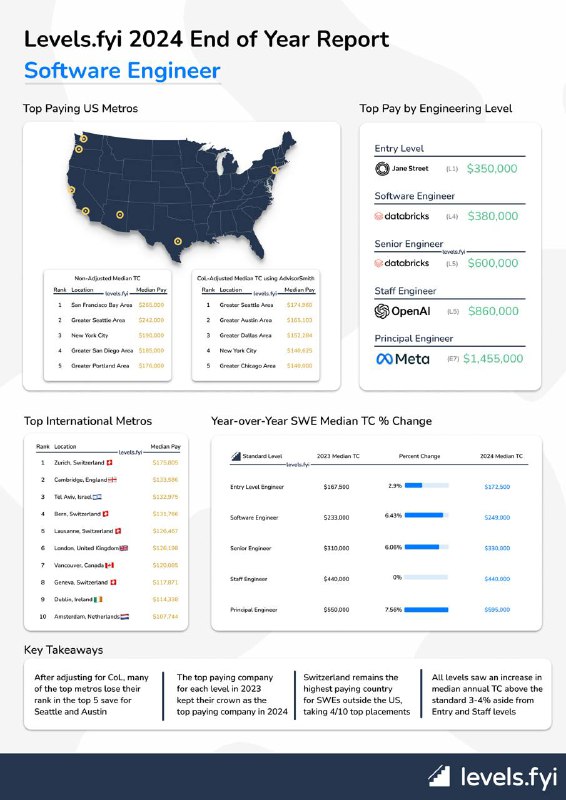Click the OpenAI logo

pyautogui.click(x=403, y=311)
